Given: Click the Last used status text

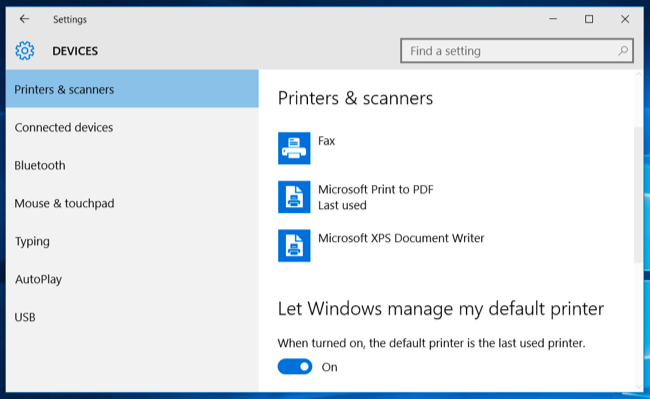Looking at the screenshot, I should [342, 205].
